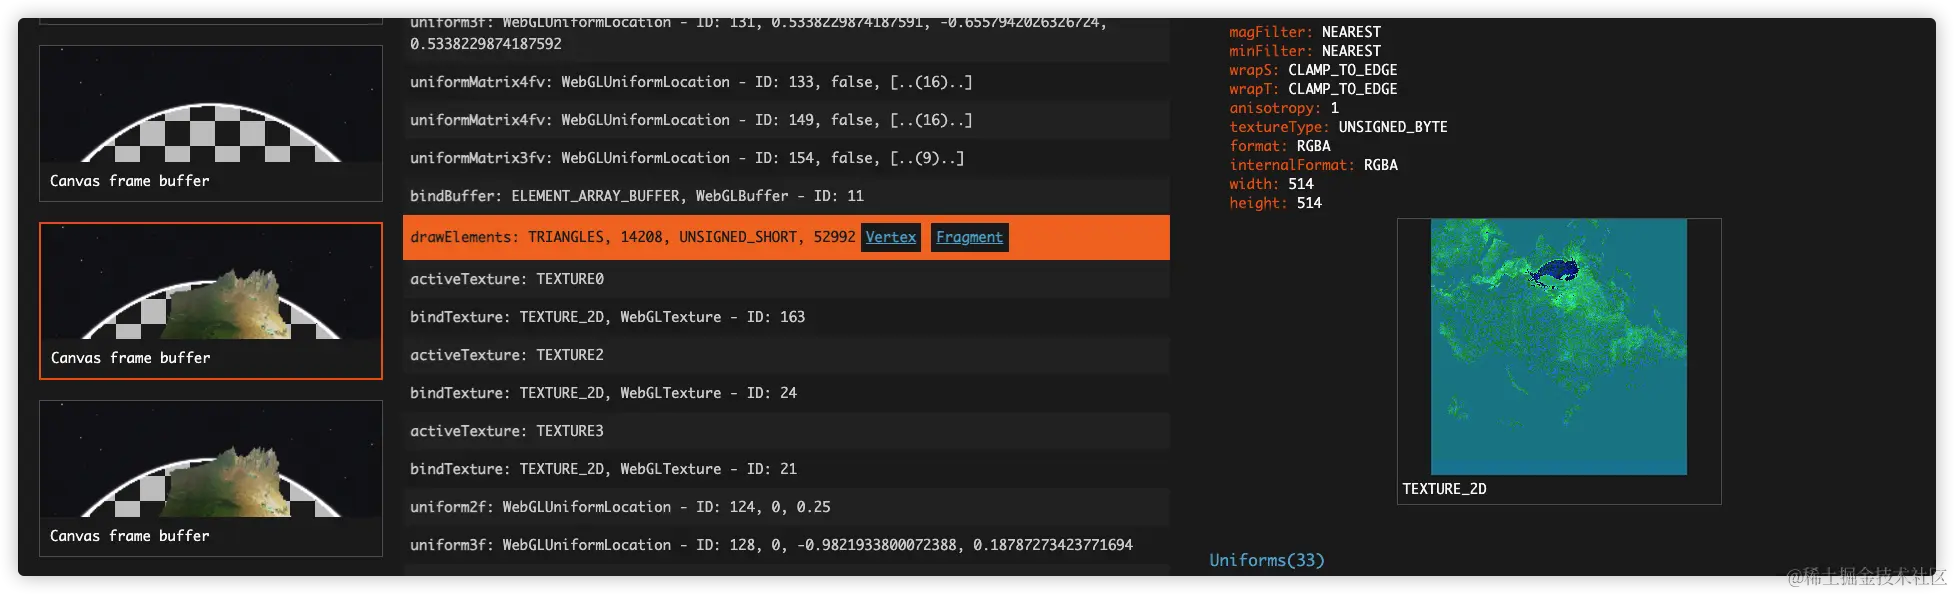Viewport: 1954px width, 594px height.
Task: Open the Vertex shader link
Action: click(890, 237)
